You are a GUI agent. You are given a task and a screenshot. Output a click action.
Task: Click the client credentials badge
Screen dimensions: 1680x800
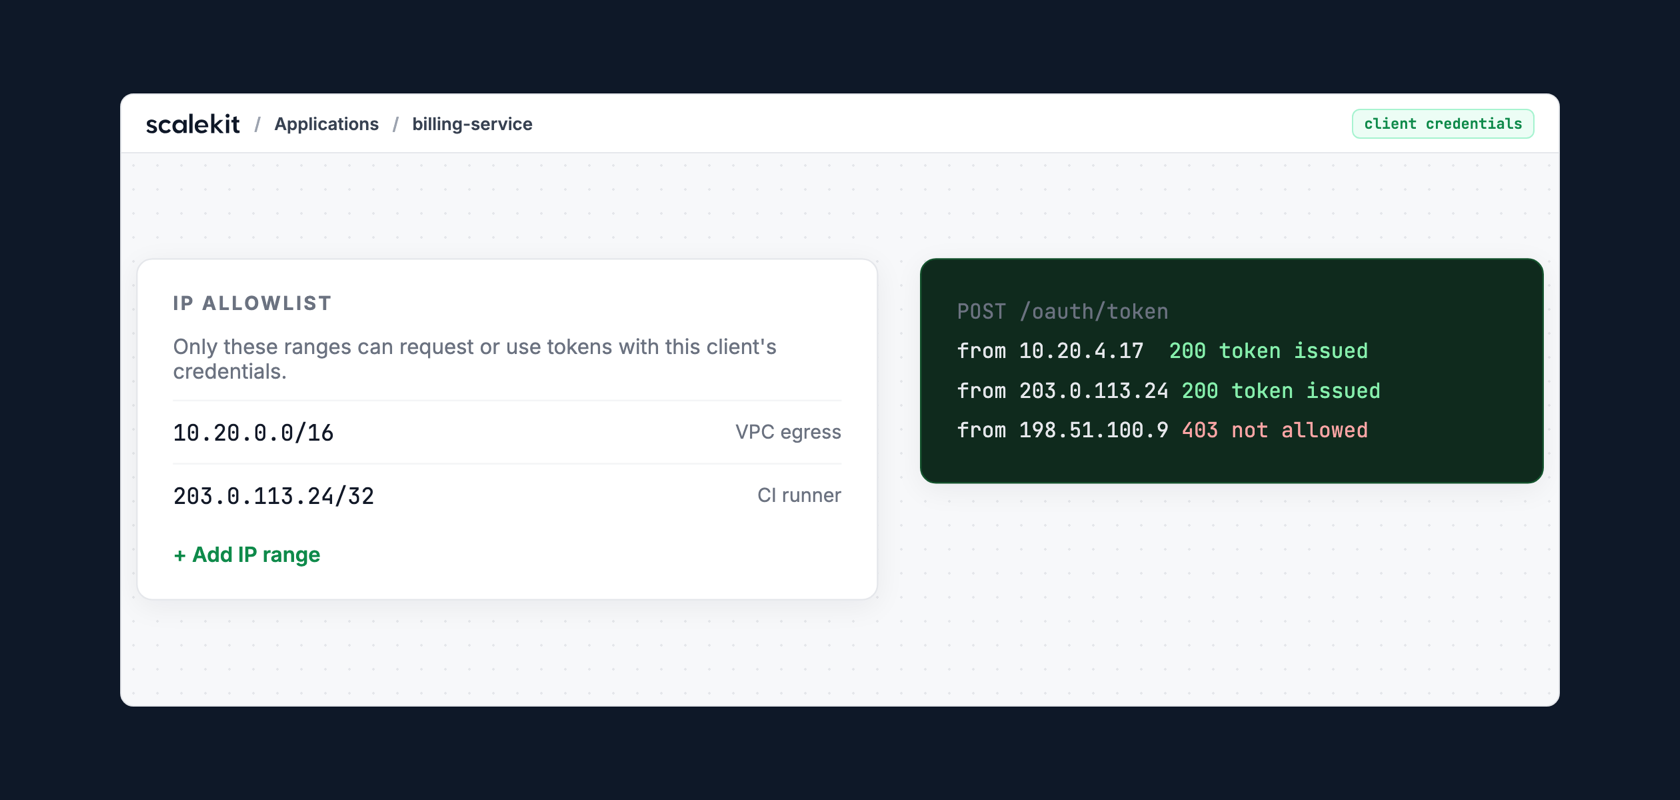pos(1443,124)
